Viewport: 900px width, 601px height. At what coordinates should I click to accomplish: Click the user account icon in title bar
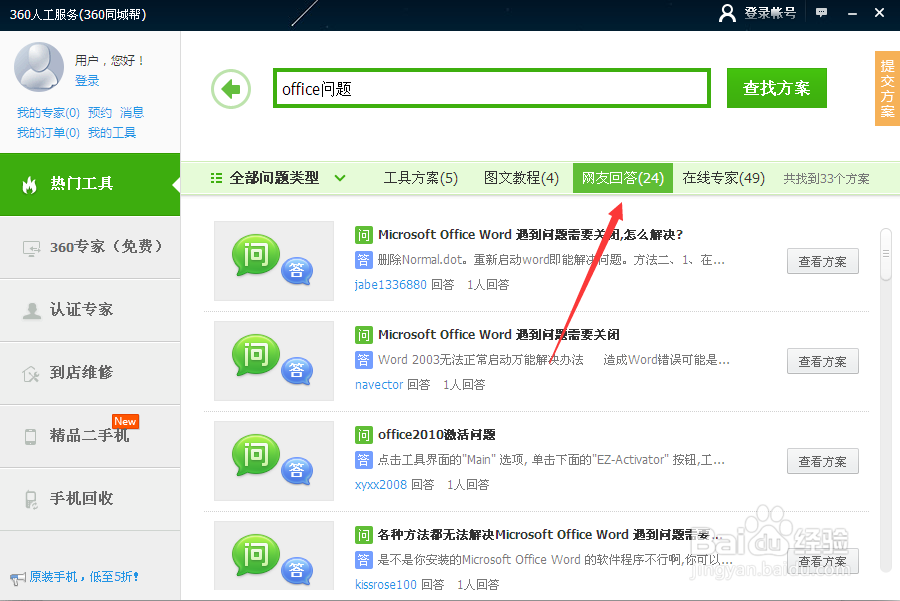(727, 13)
